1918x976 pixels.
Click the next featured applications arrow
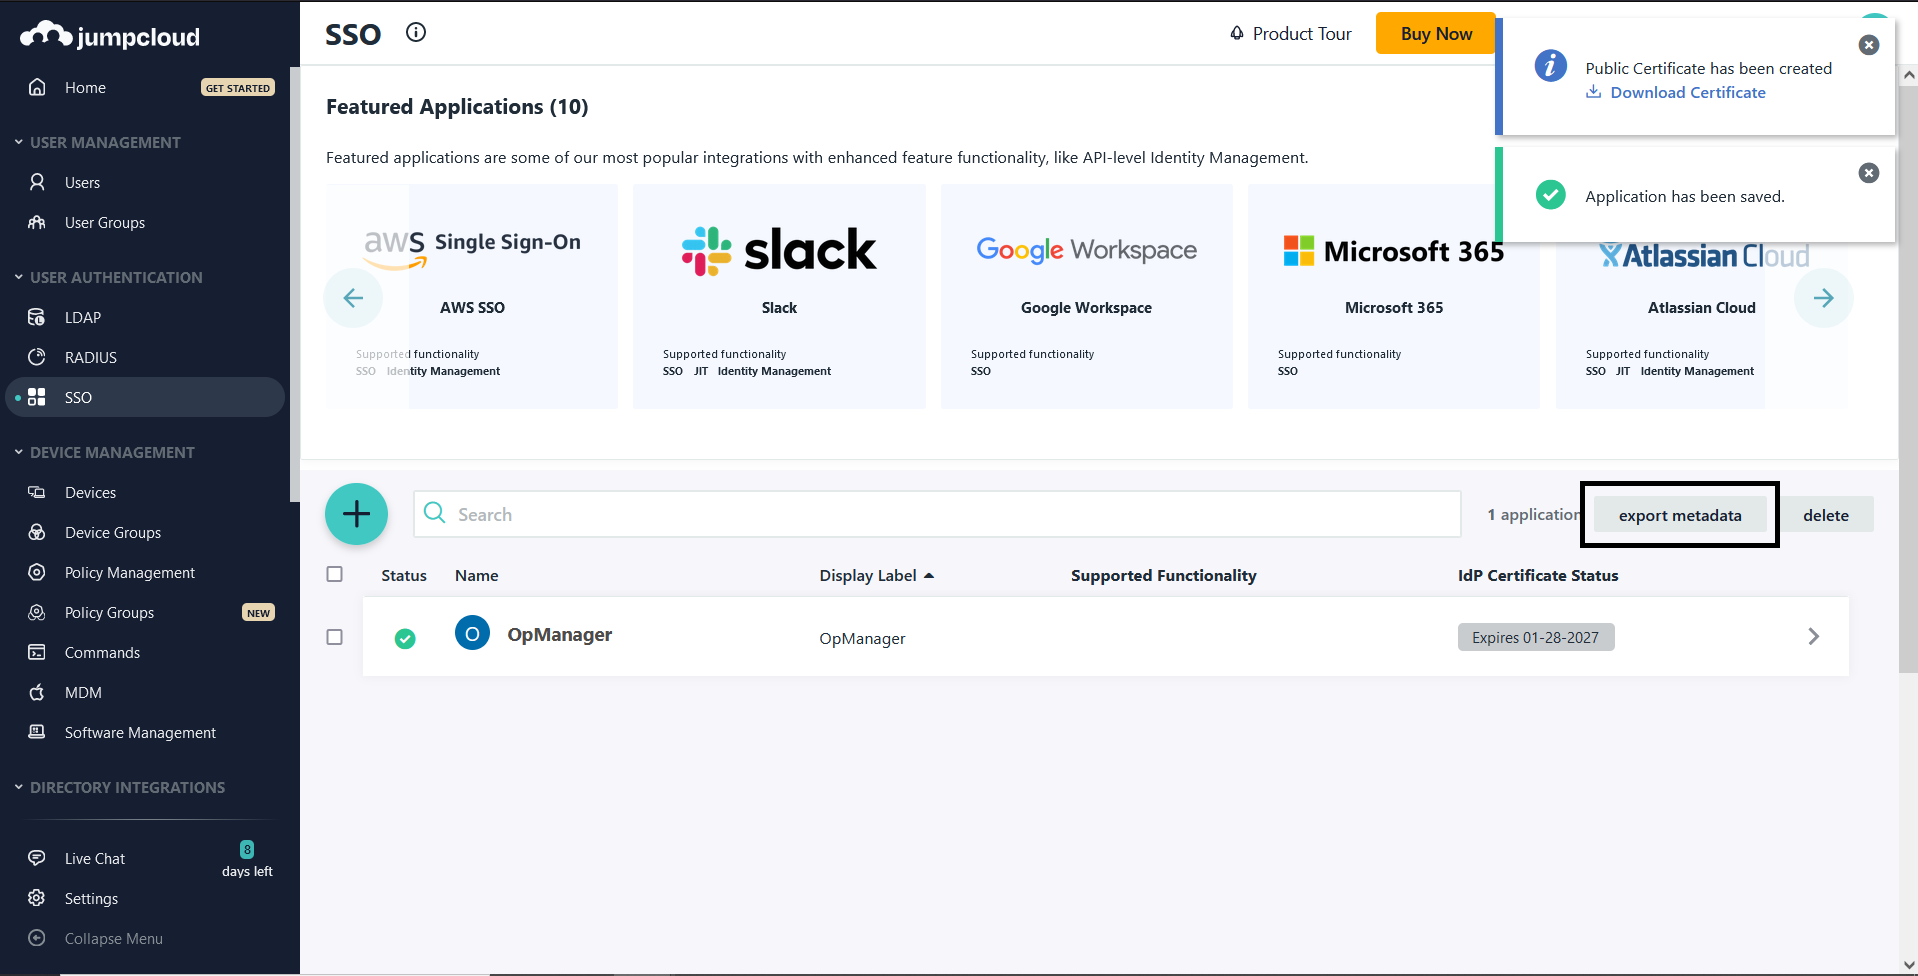pos(1822,297)
